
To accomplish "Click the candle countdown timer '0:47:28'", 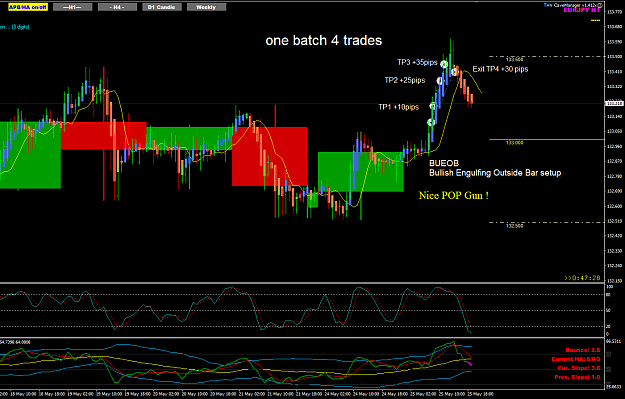I will [x=582, y=278].
